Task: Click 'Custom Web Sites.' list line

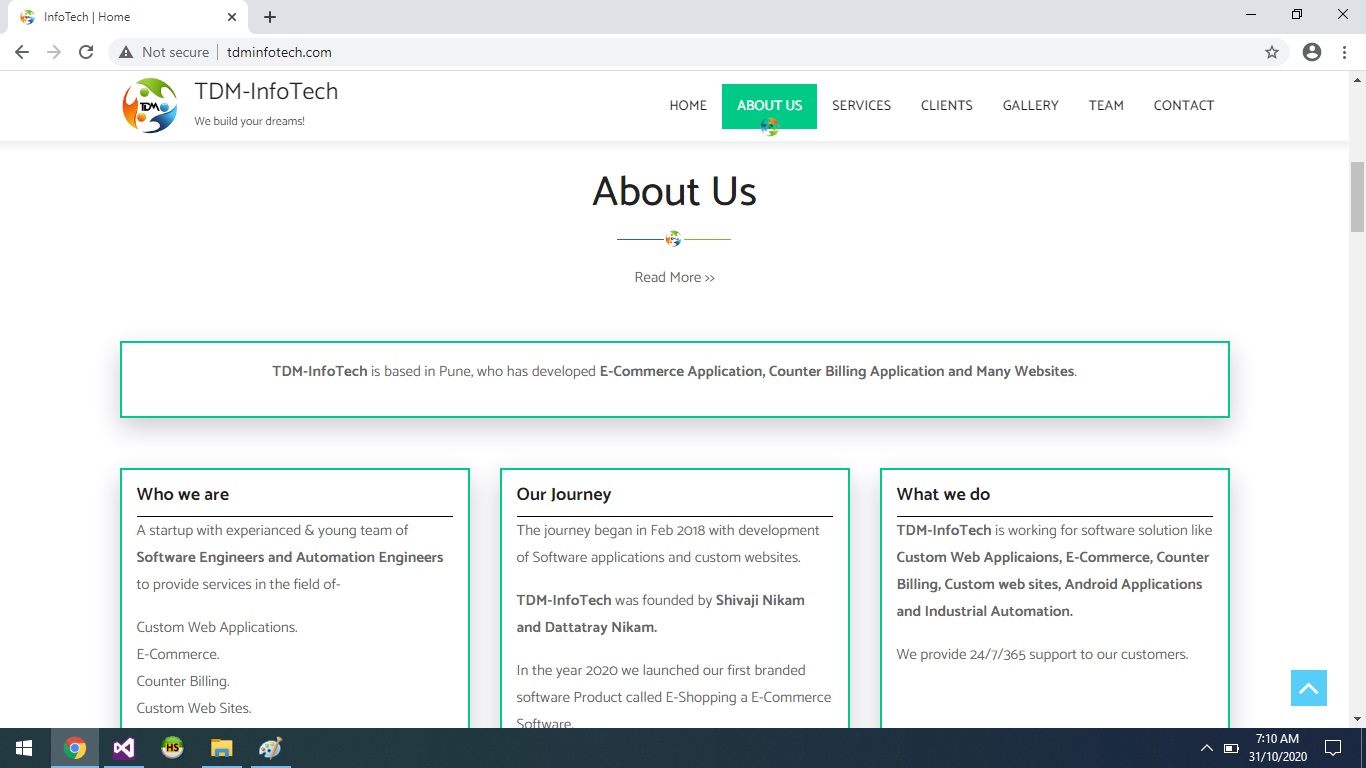Action: 194,708
